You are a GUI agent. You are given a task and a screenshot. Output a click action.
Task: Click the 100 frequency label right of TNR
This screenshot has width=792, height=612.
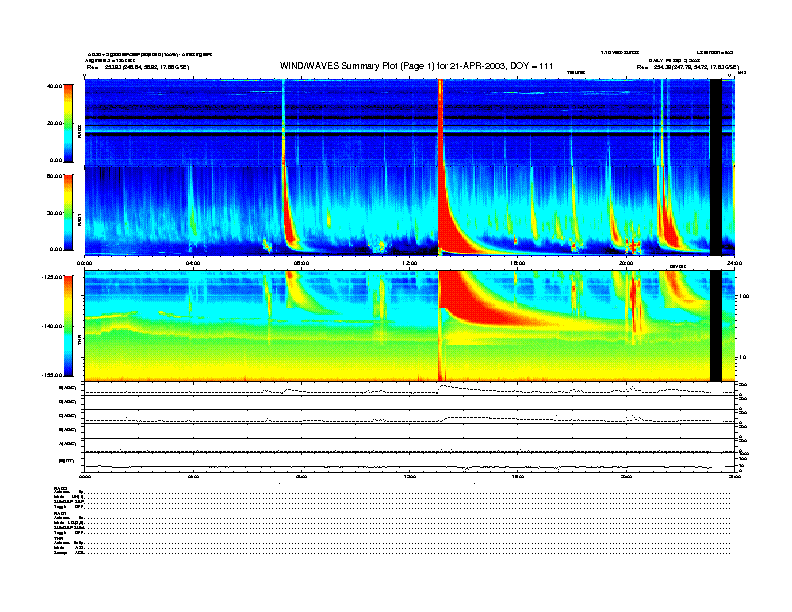[742, 296]
